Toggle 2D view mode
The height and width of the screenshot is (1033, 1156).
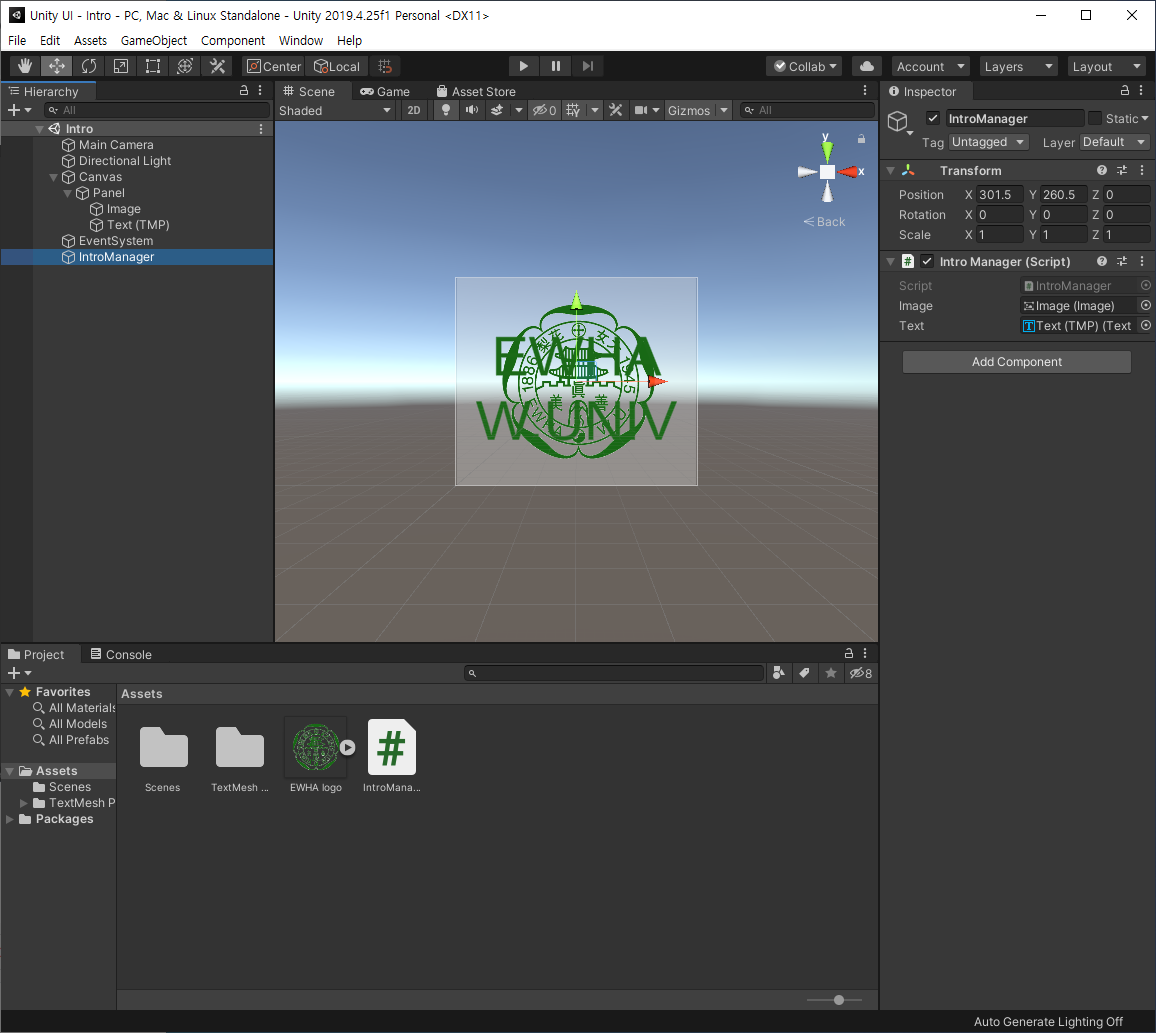click(x=414, y=110)
